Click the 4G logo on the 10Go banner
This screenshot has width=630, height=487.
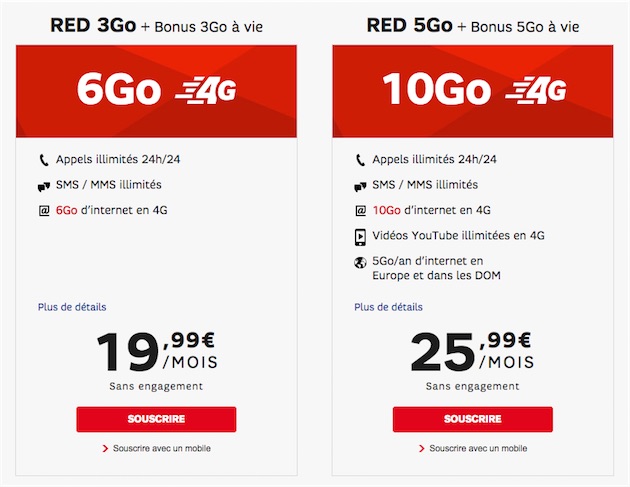tap(536, 90)
